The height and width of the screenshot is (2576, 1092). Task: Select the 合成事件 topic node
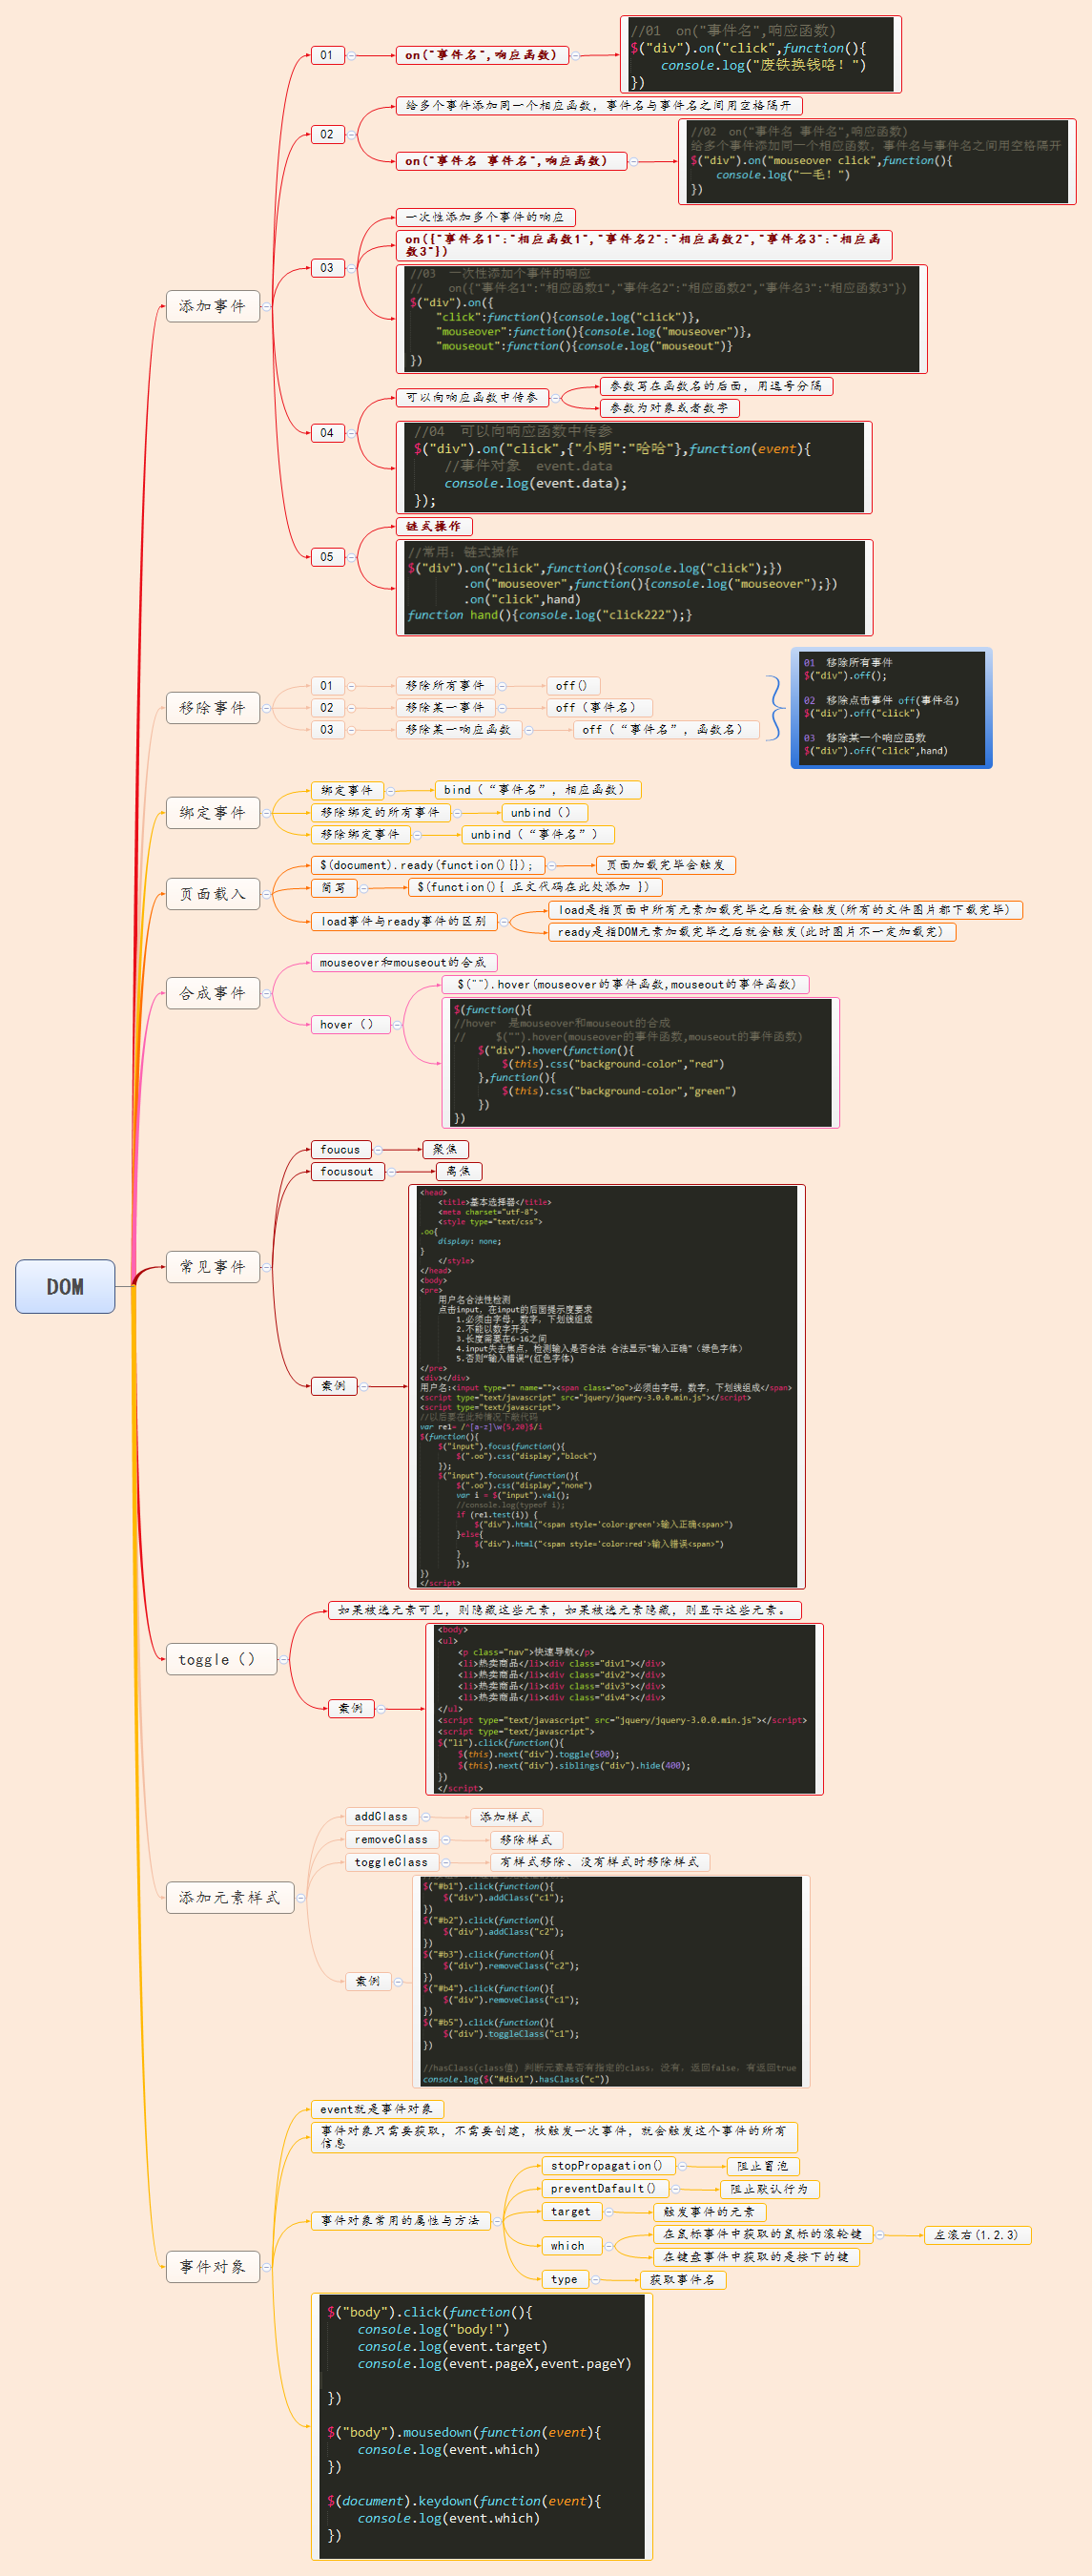[x=212, y=993]
